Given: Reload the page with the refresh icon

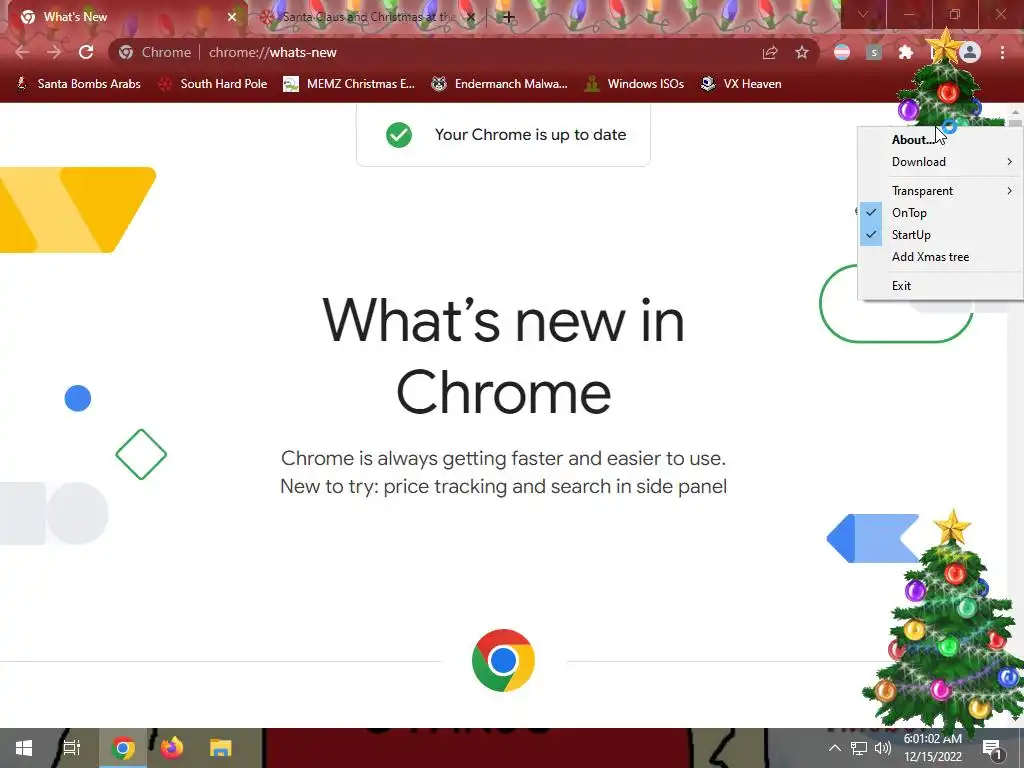Looking at the screenshot, I should [86, 52].
